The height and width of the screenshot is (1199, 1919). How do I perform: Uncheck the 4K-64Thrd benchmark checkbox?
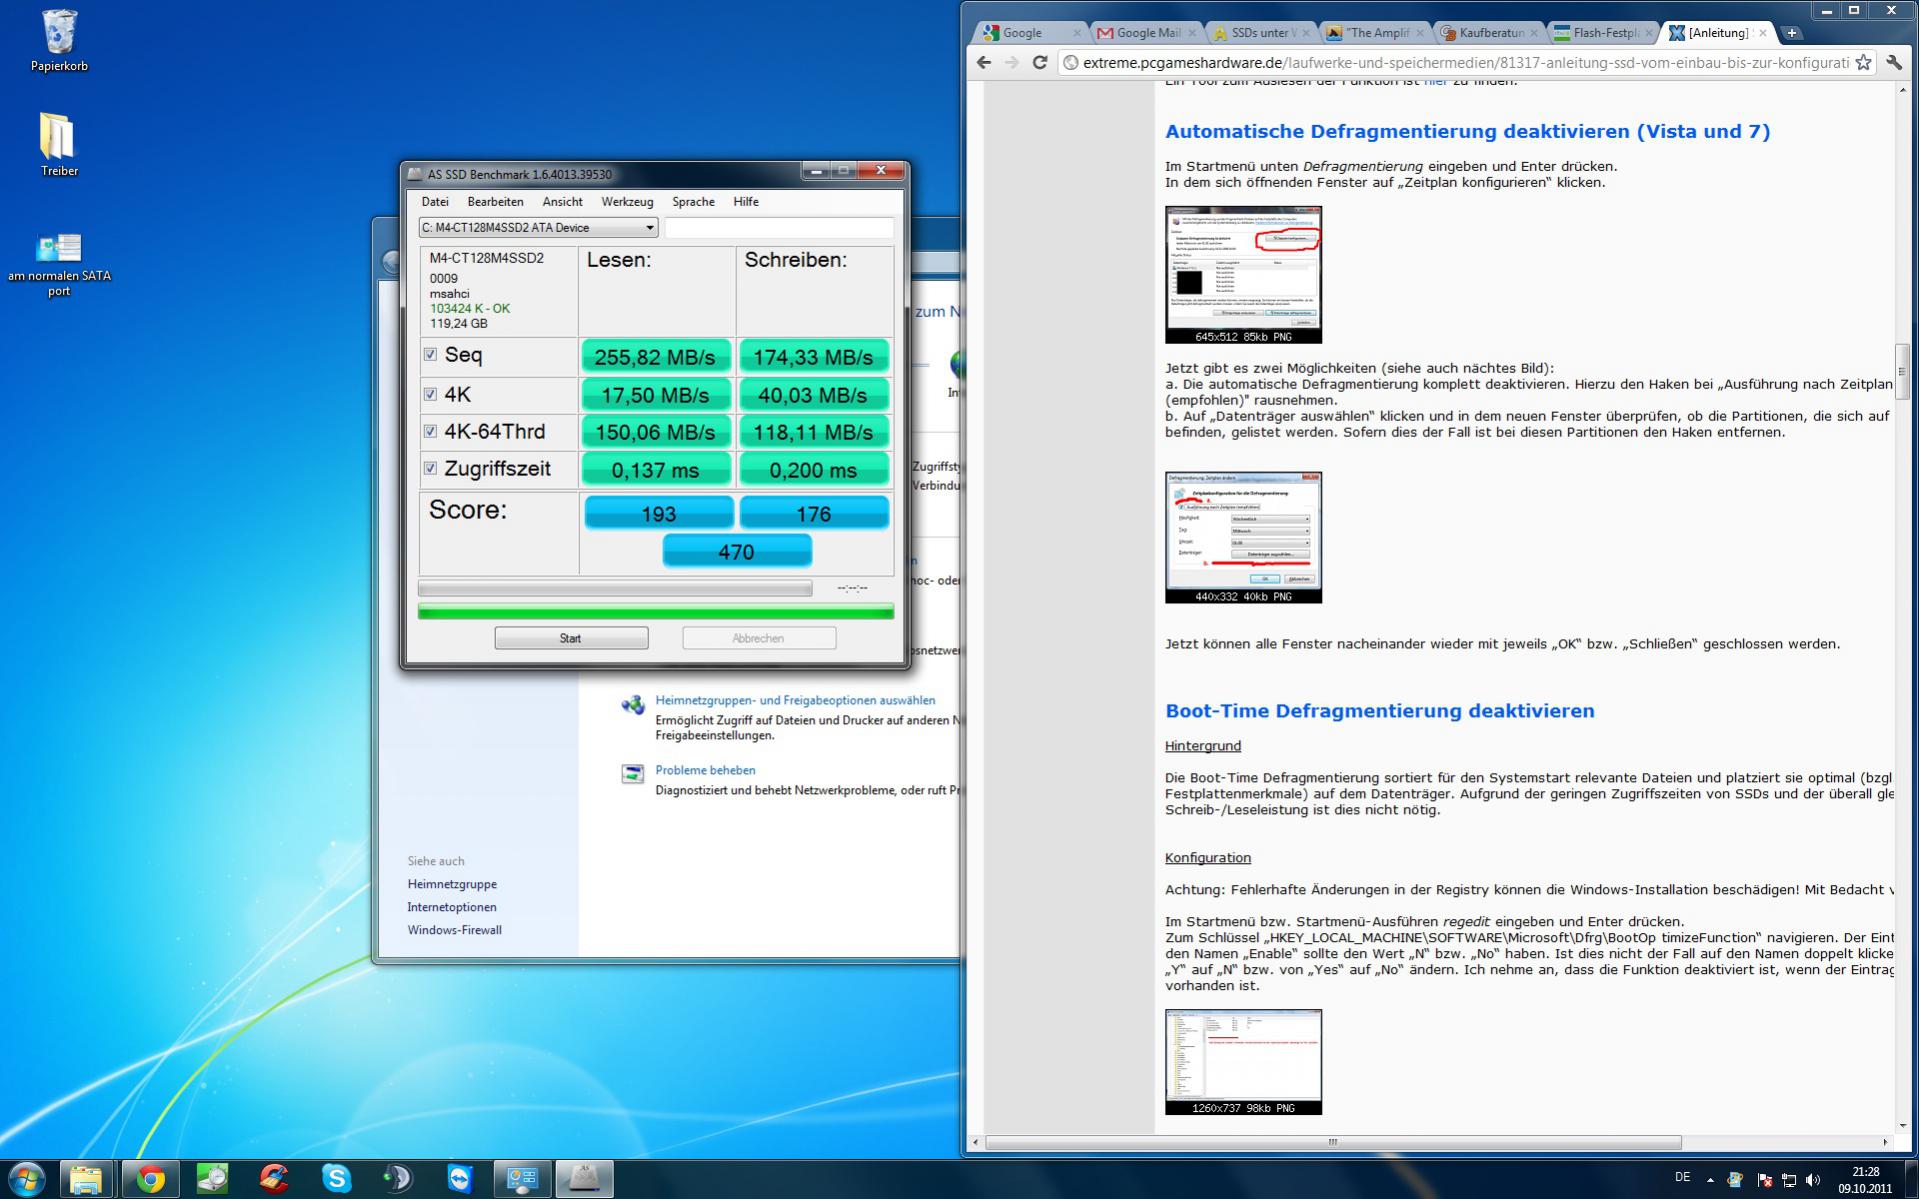tap(430, 431)
